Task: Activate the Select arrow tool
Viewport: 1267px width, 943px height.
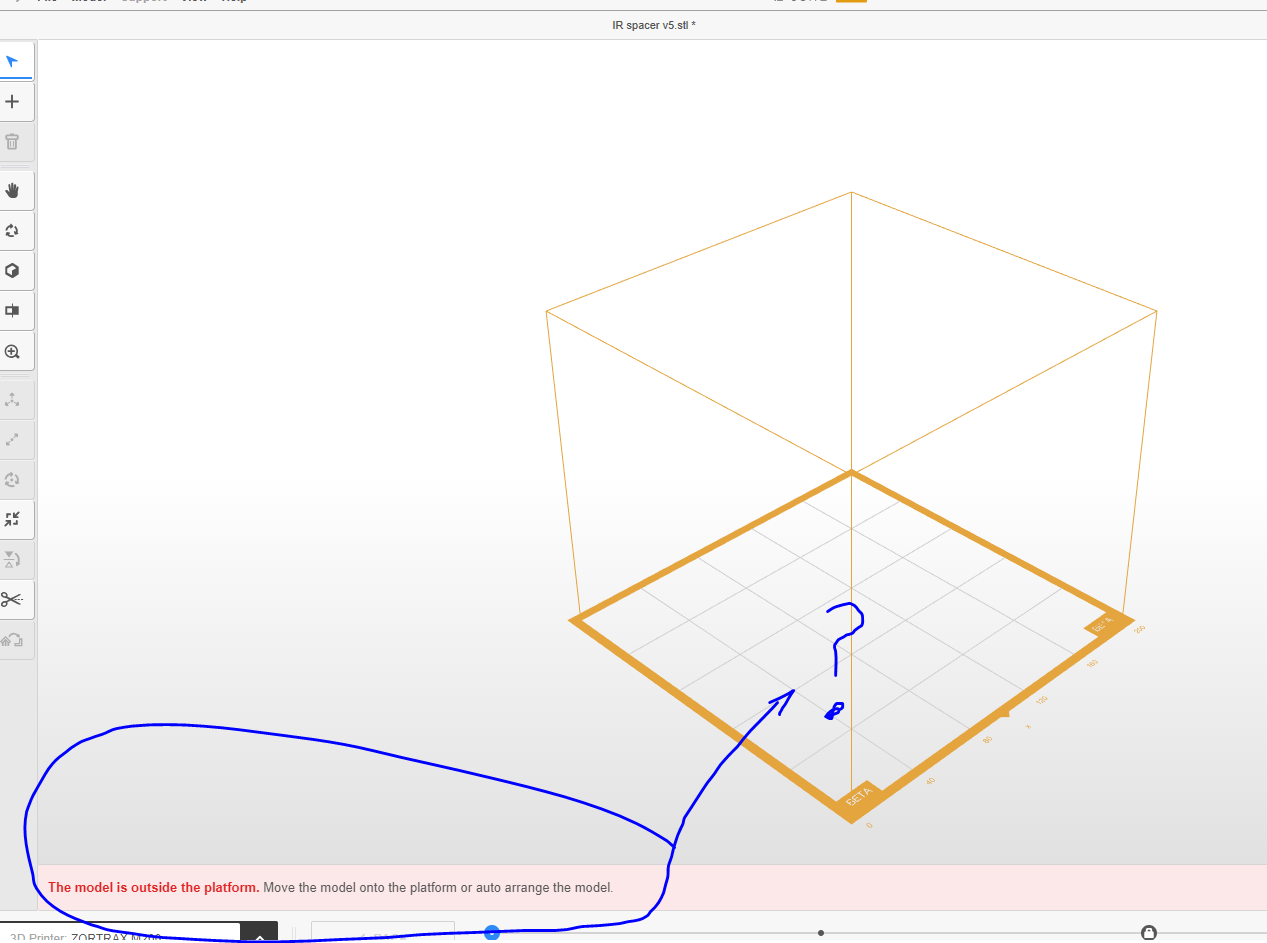Action: coord(13,61)
